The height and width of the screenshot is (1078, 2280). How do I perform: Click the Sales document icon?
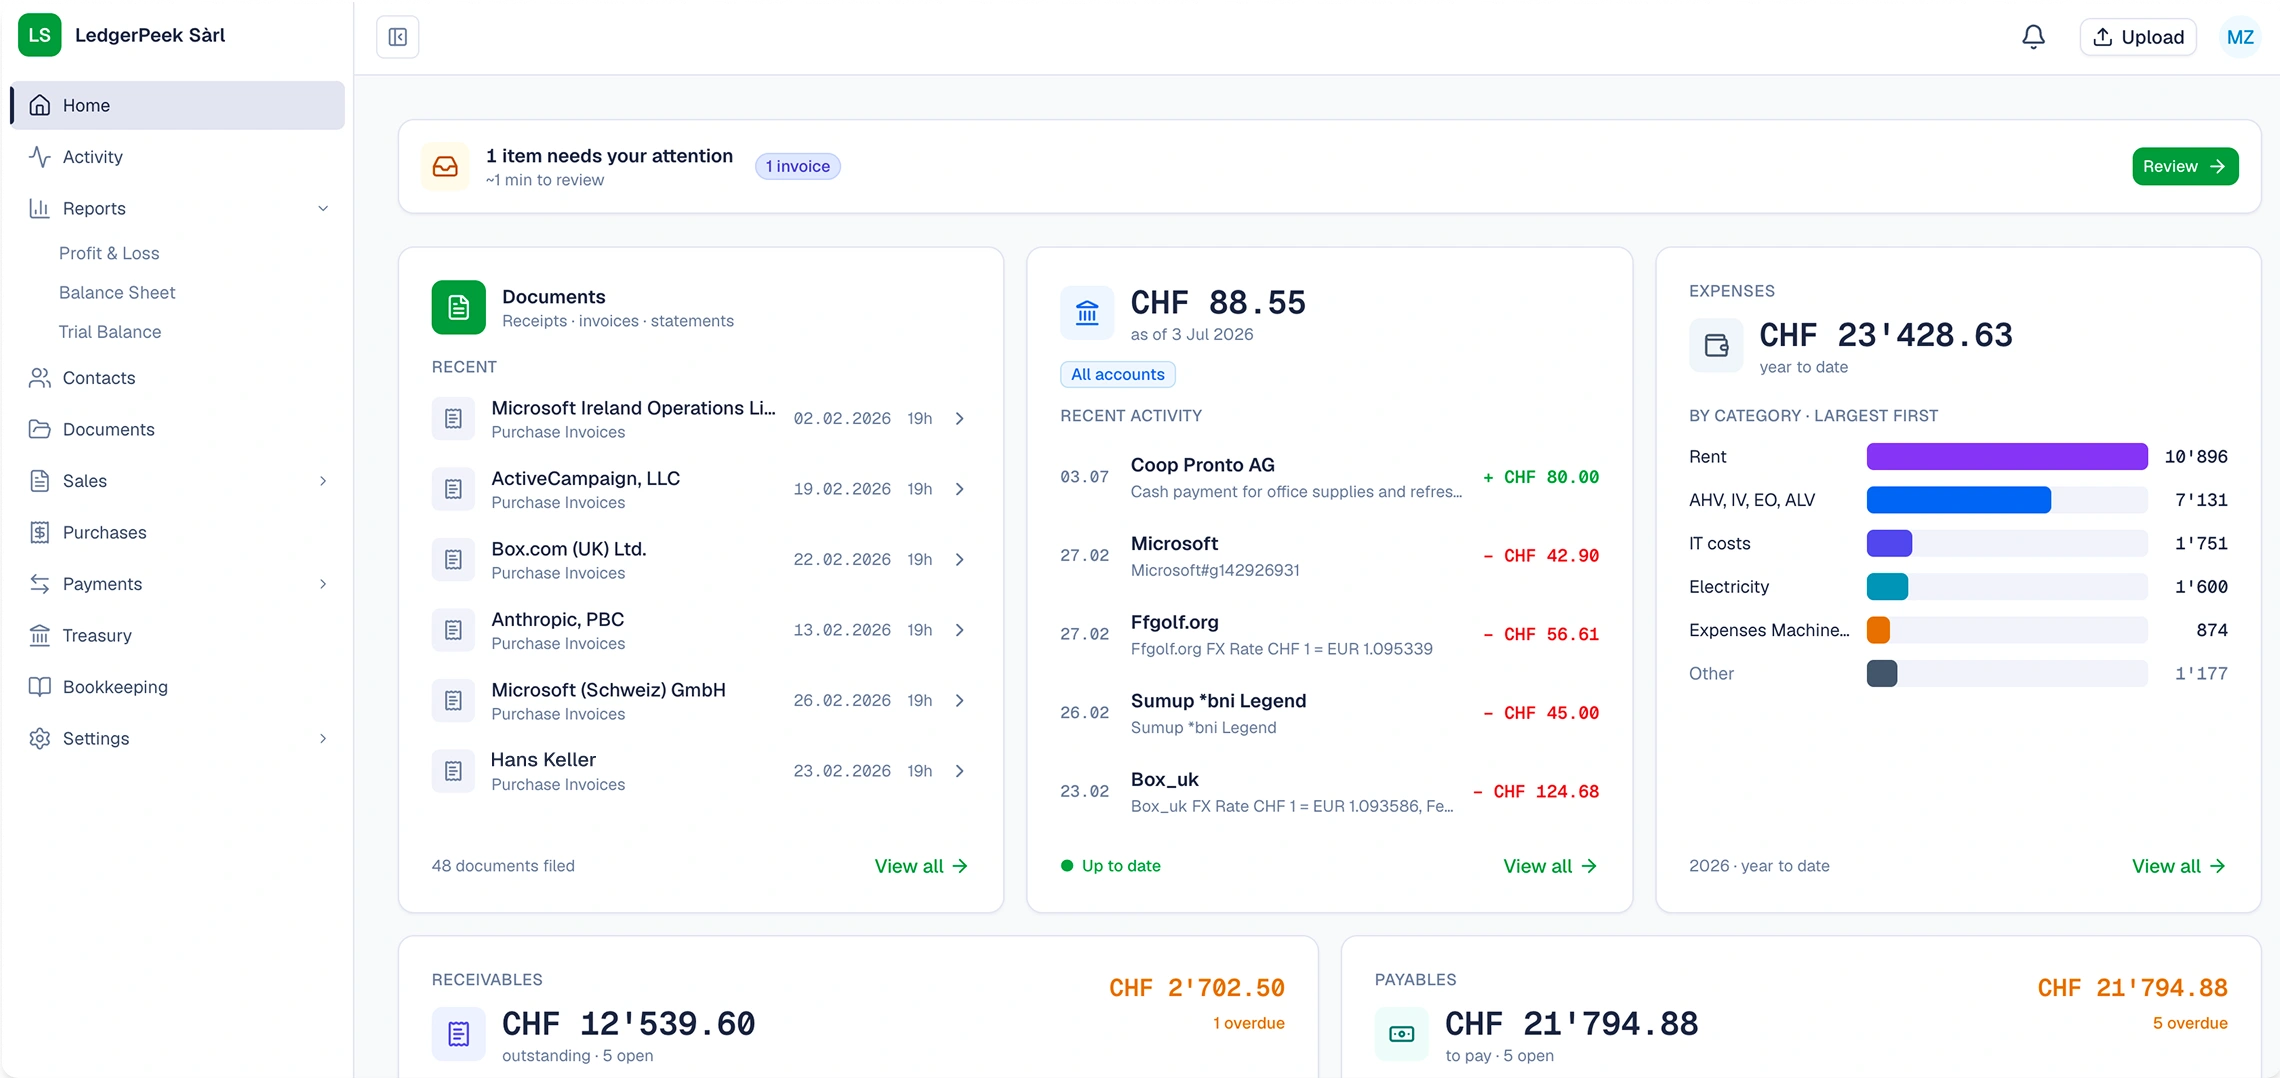(x=40, y=481)
